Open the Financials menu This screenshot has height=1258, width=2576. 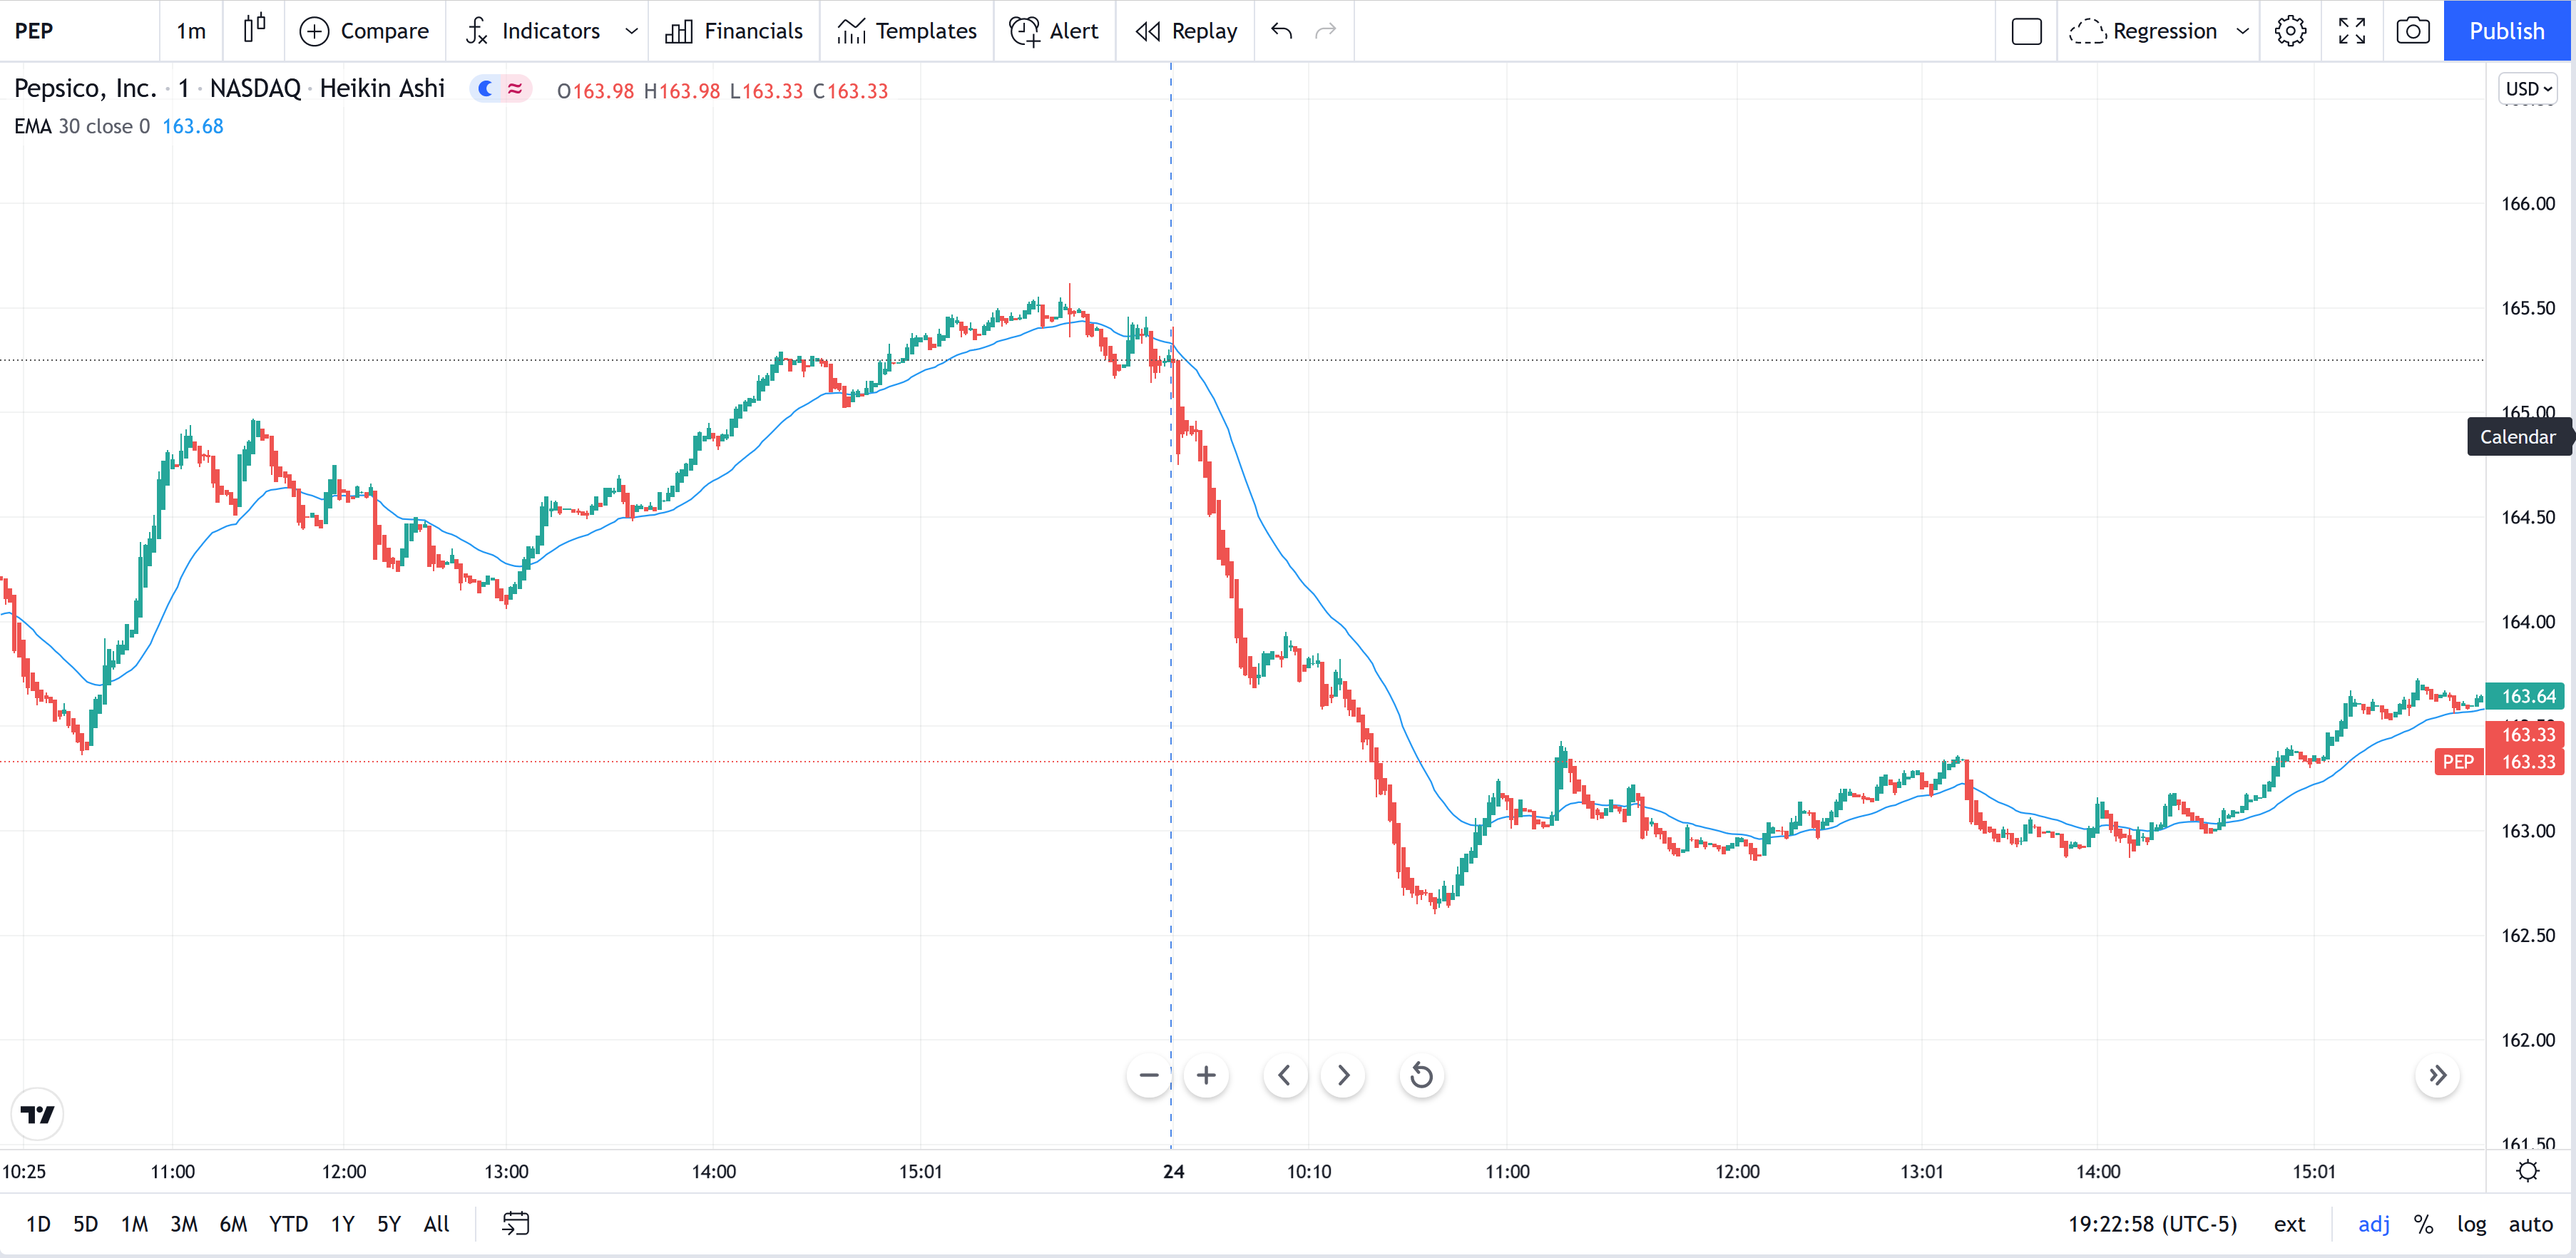pyautogui.click(x=734, y=31)
